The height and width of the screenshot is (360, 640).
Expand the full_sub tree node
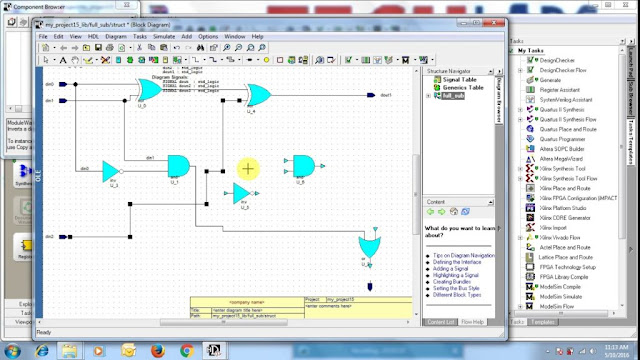pos(428,96)
